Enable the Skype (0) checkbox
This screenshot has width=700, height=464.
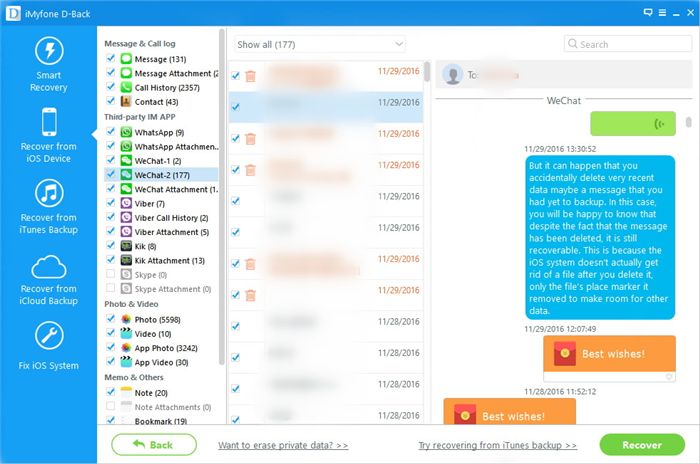(x=111, y=274)
